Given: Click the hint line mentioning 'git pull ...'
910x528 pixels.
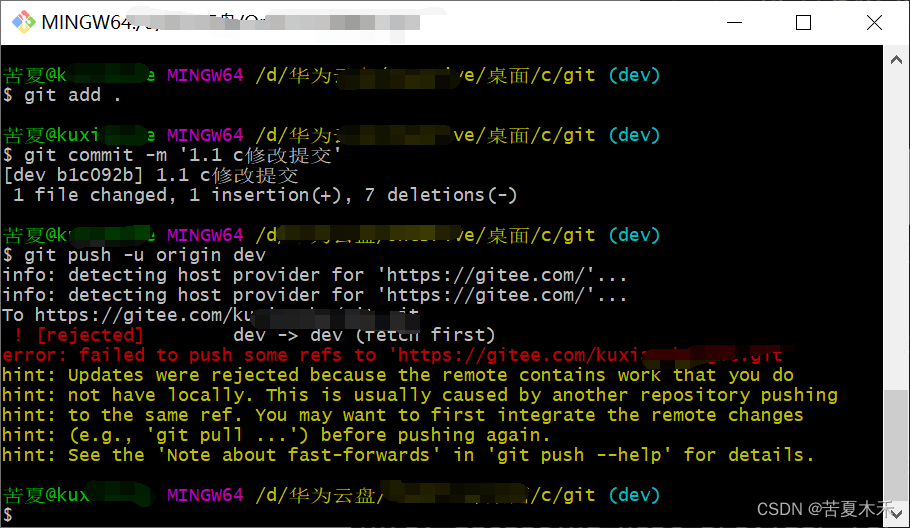Looking at the screenshot, I should [x=276, y=435].
